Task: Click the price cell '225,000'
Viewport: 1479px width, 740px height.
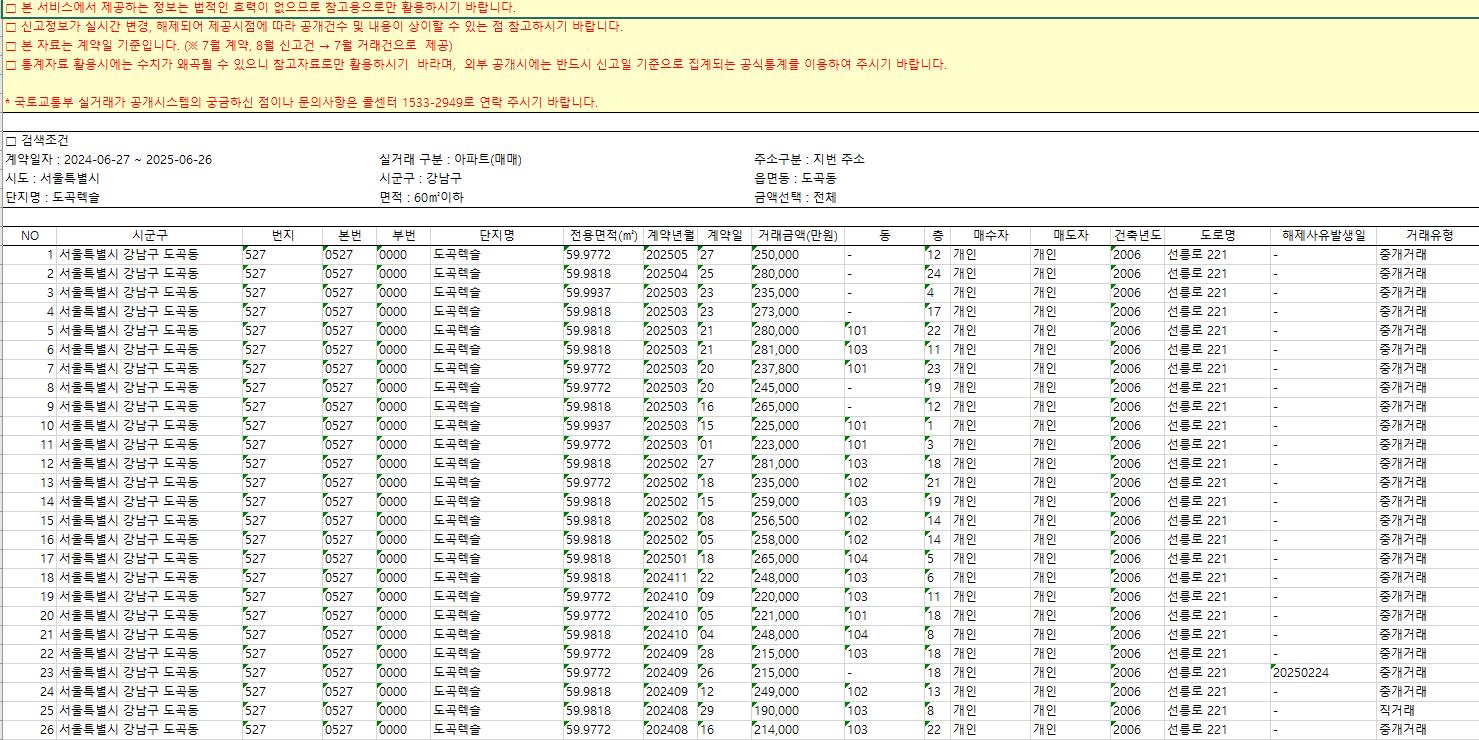Action: click(x=797, y=426)
